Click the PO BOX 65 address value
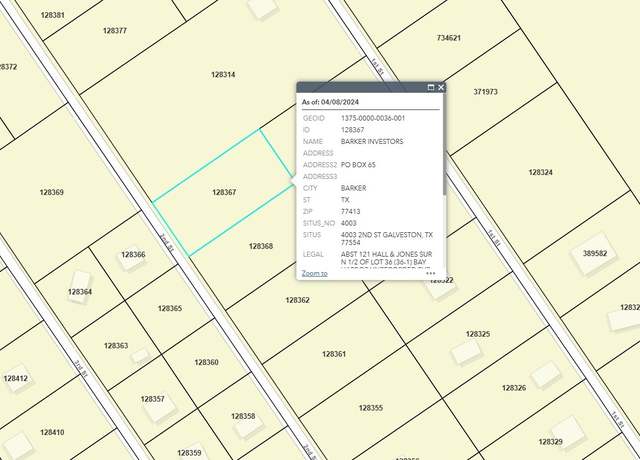Image resolution: width=640 pixels, height=460 pixels. pos(358,165)
